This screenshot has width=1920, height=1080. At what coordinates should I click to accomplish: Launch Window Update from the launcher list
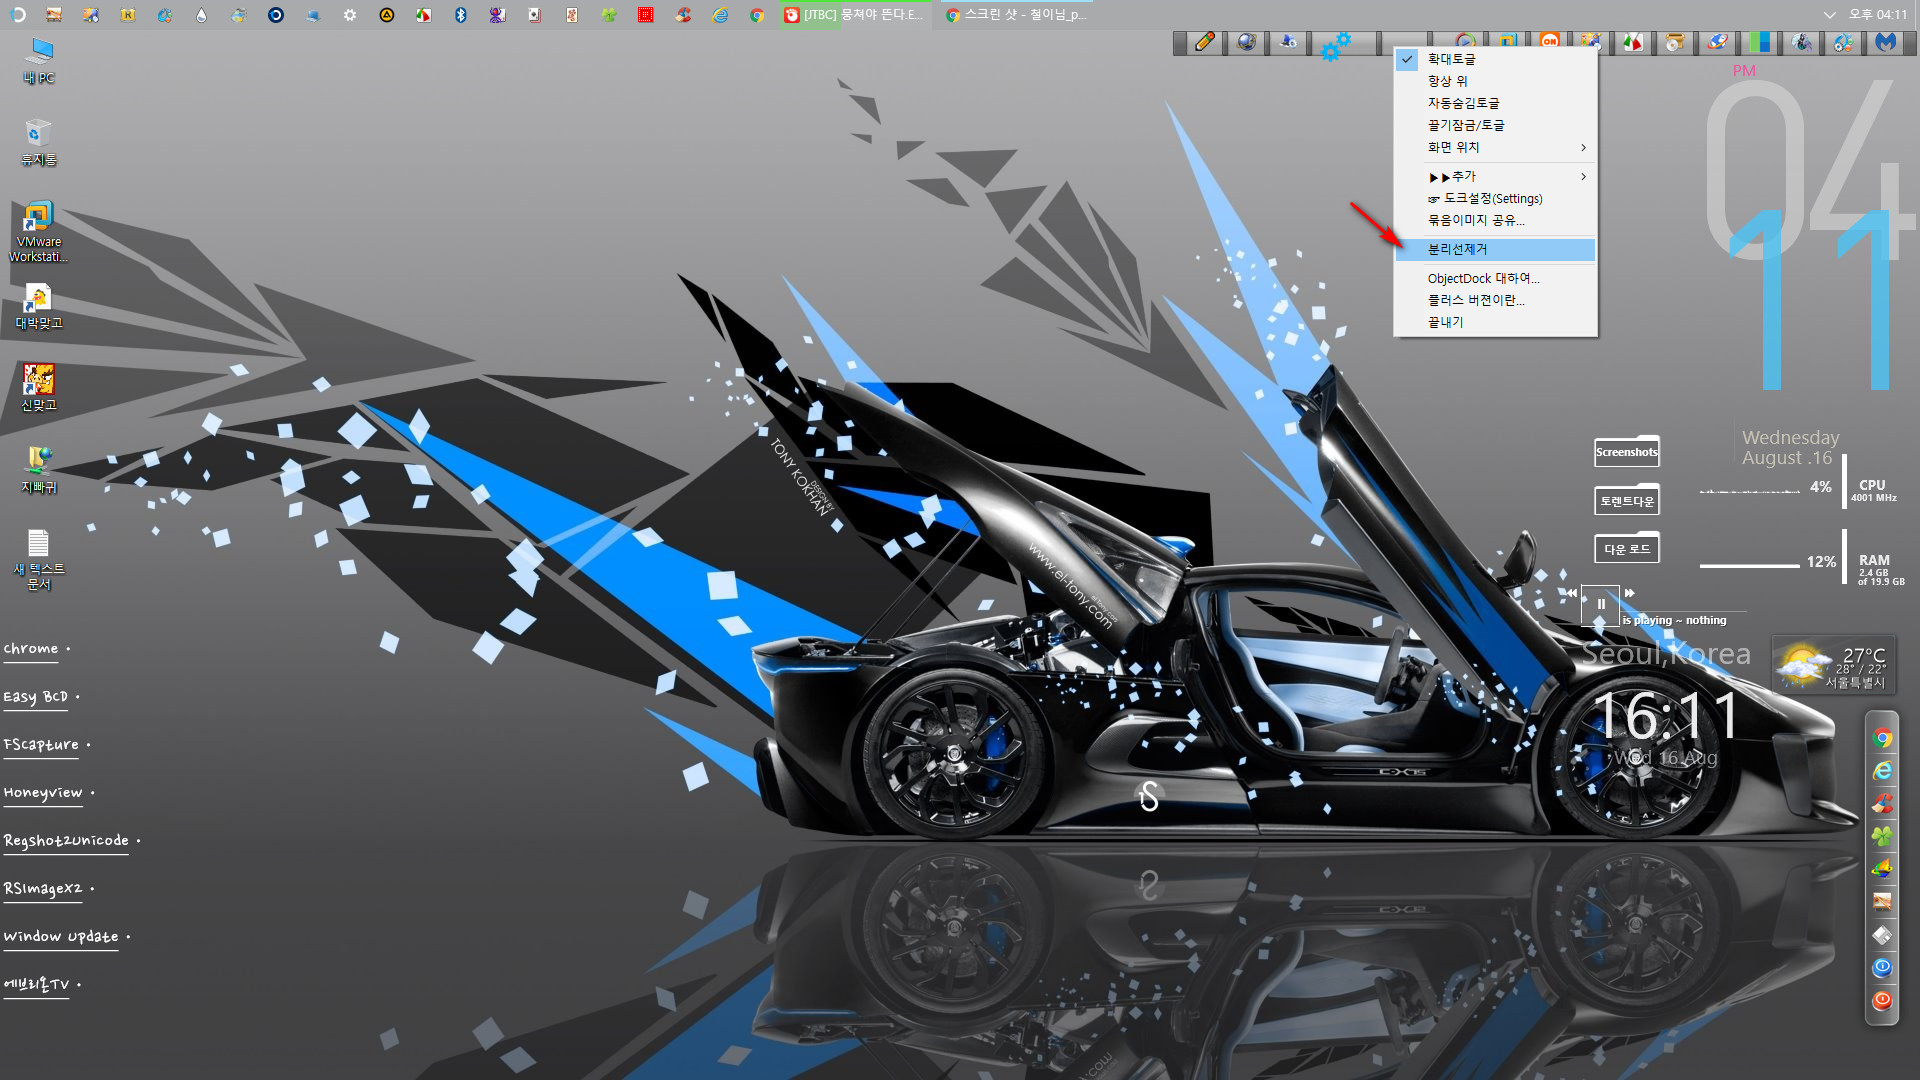pyautogui.click(x=61, y=937)
